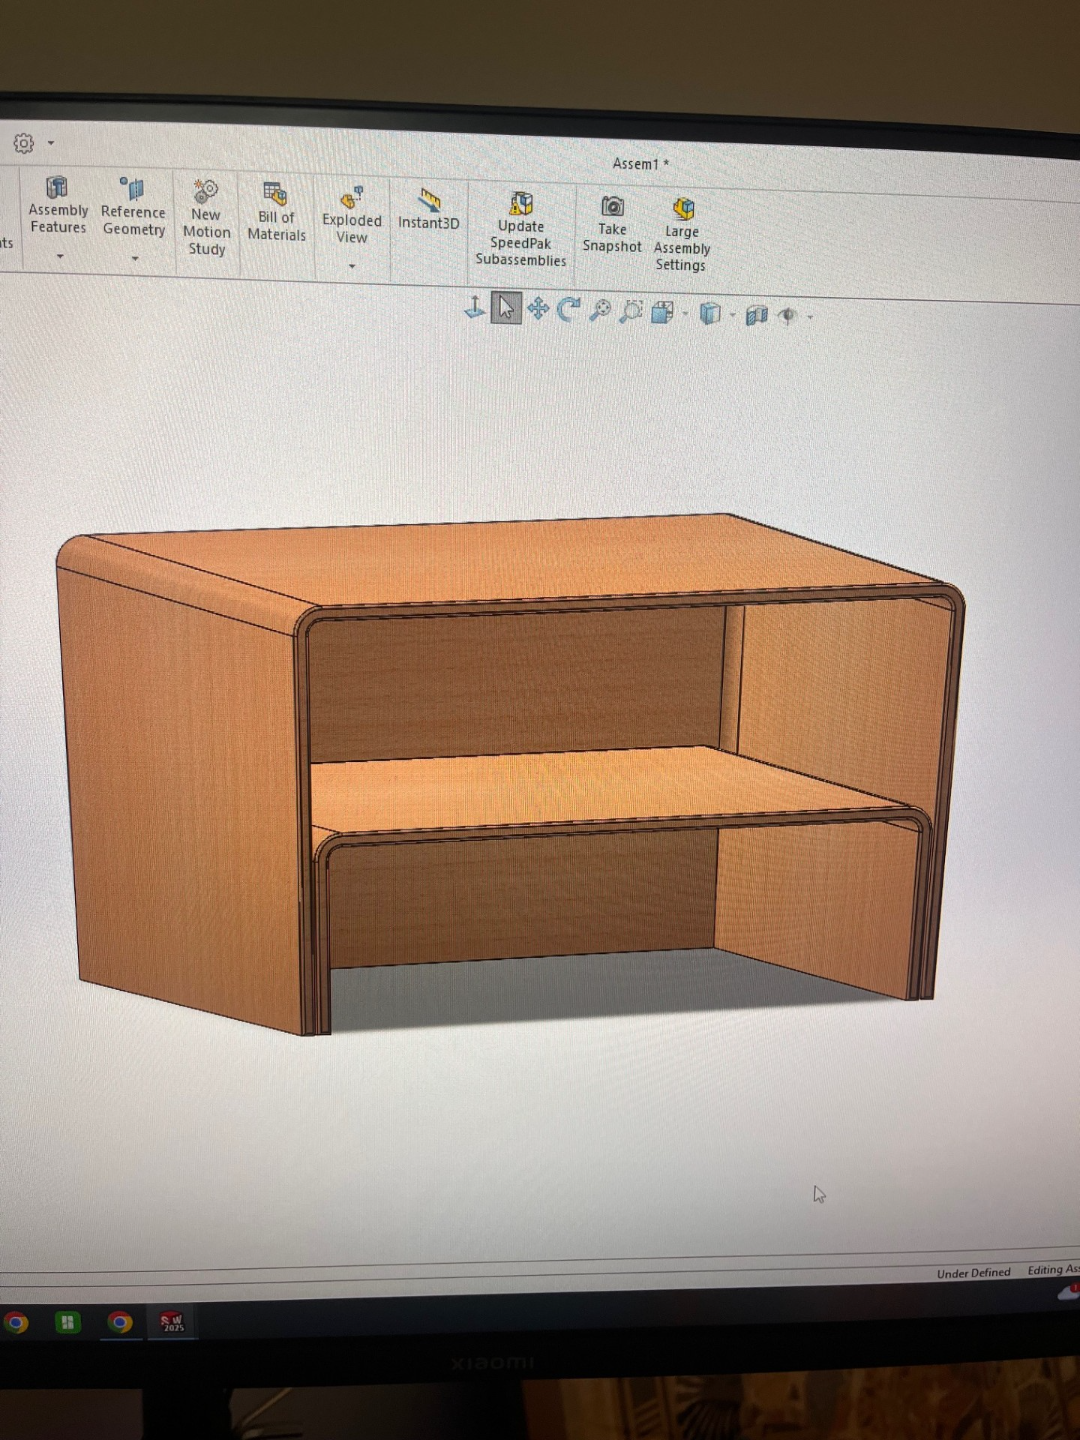Select the Pan view tool
Image resolution: width=1080 pixels, height=1440 pixels.
click(538, 309)
